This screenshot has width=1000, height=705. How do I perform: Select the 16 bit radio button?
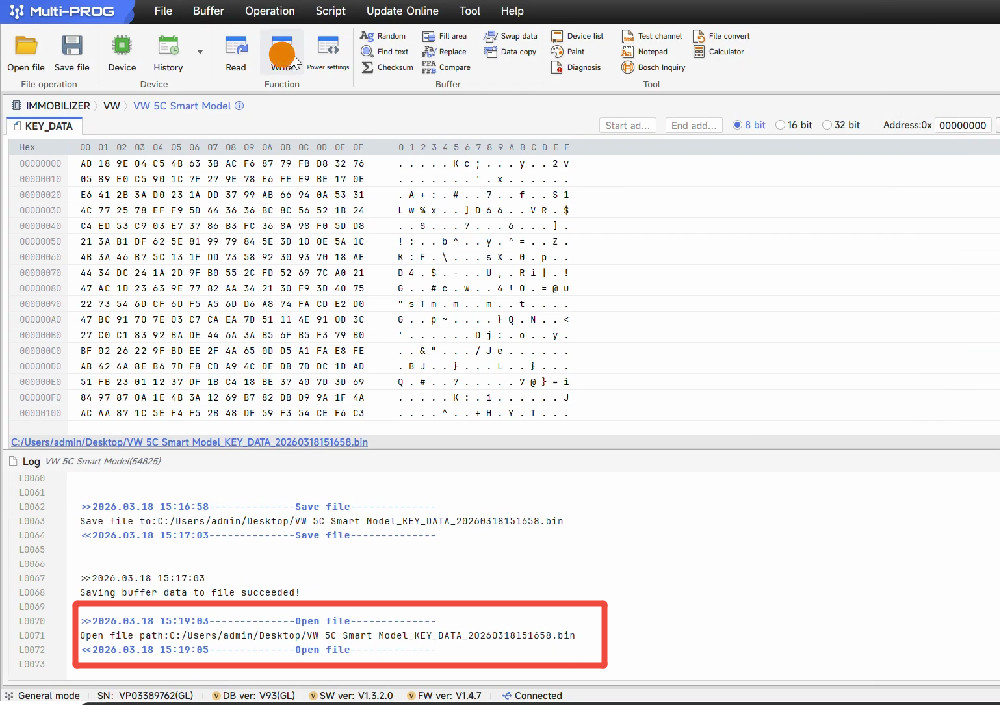pos(780,125)
